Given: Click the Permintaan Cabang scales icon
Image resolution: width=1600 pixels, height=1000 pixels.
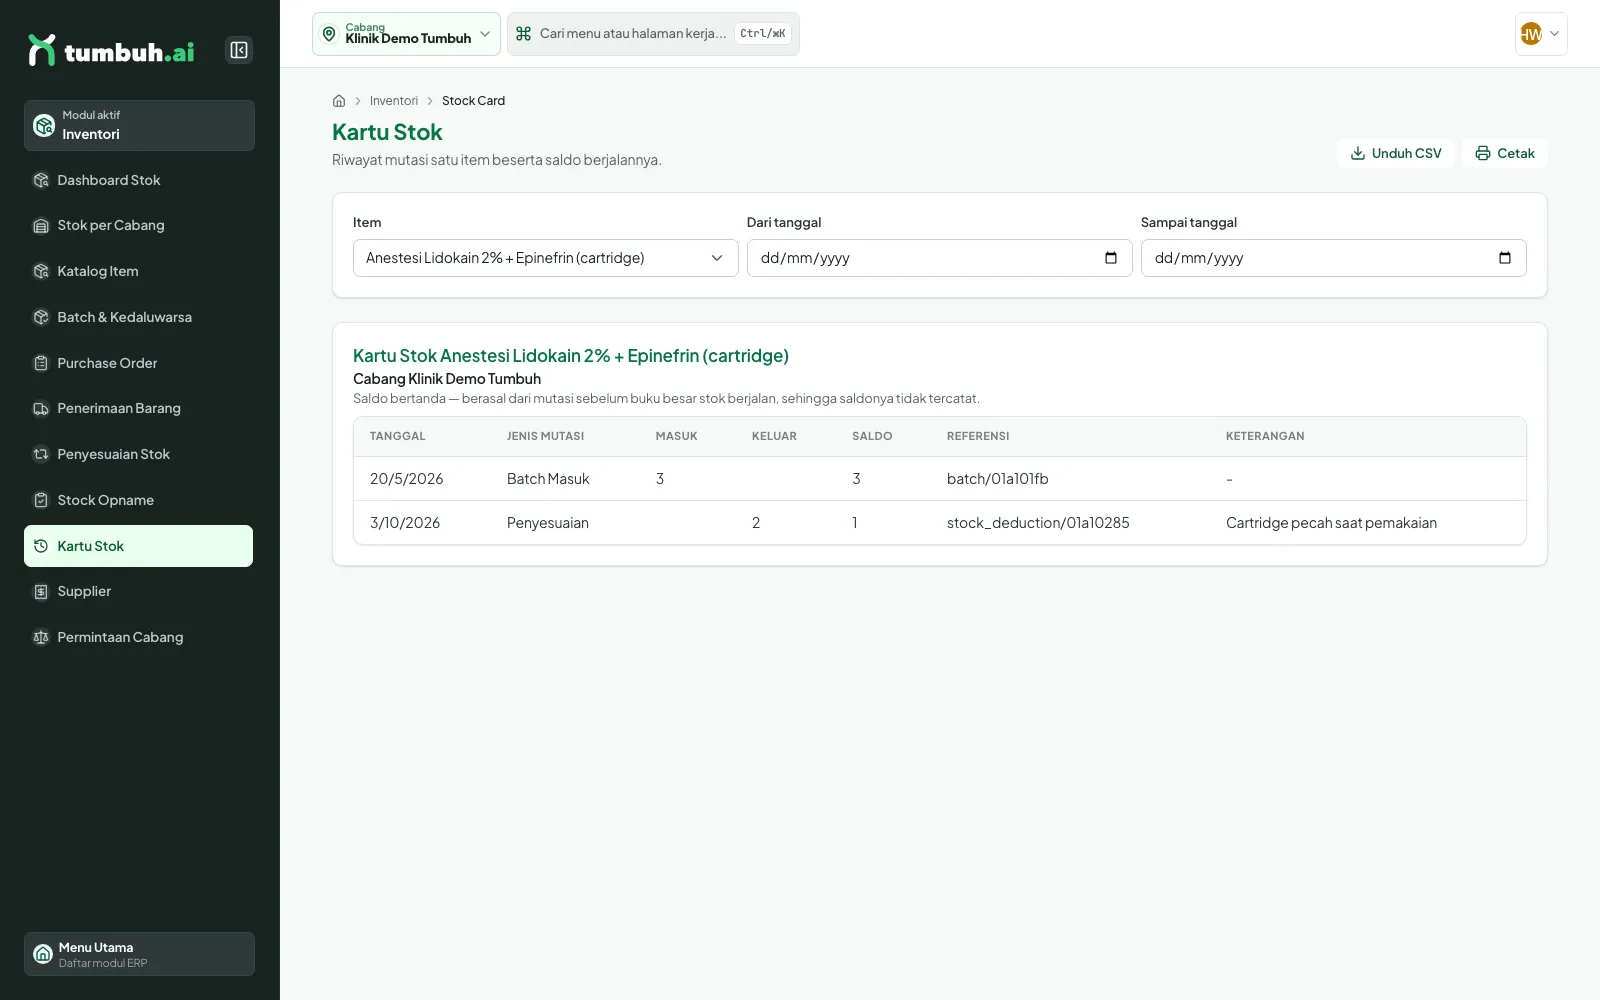Looking at the screenshot, I should click(41, 637).
